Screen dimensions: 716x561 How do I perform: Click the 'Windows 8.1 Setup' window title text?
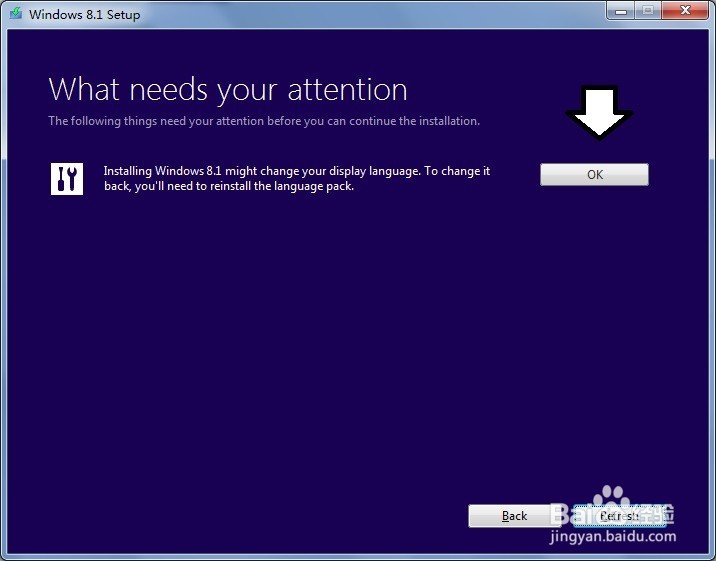pos(84,15)
